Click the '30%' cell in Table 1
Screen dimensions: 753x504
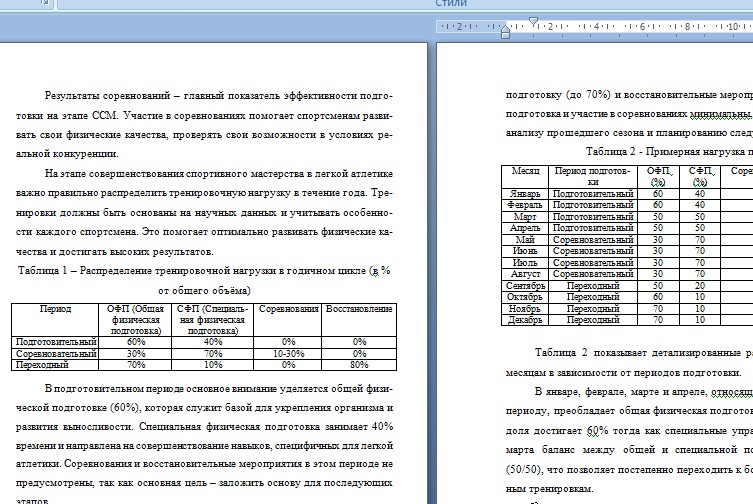[135, 354]
